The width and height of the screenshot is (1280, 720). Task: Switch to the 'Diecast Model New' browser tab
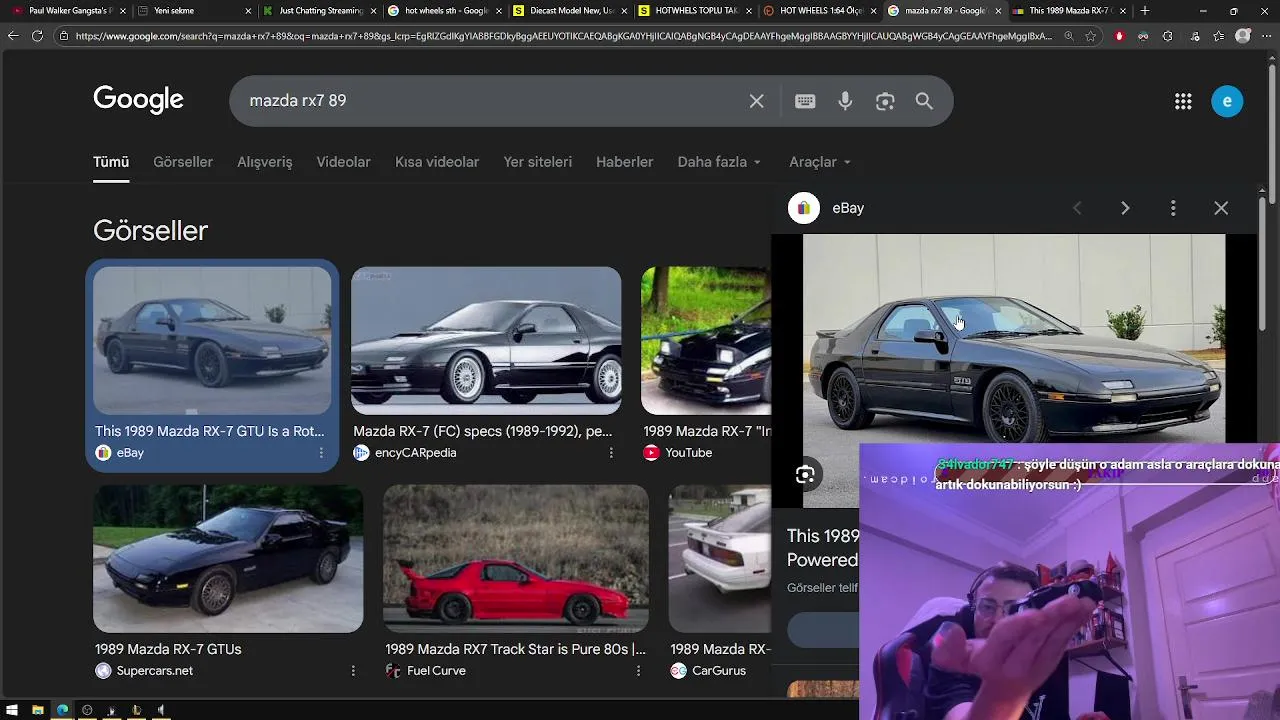[568, 11]
